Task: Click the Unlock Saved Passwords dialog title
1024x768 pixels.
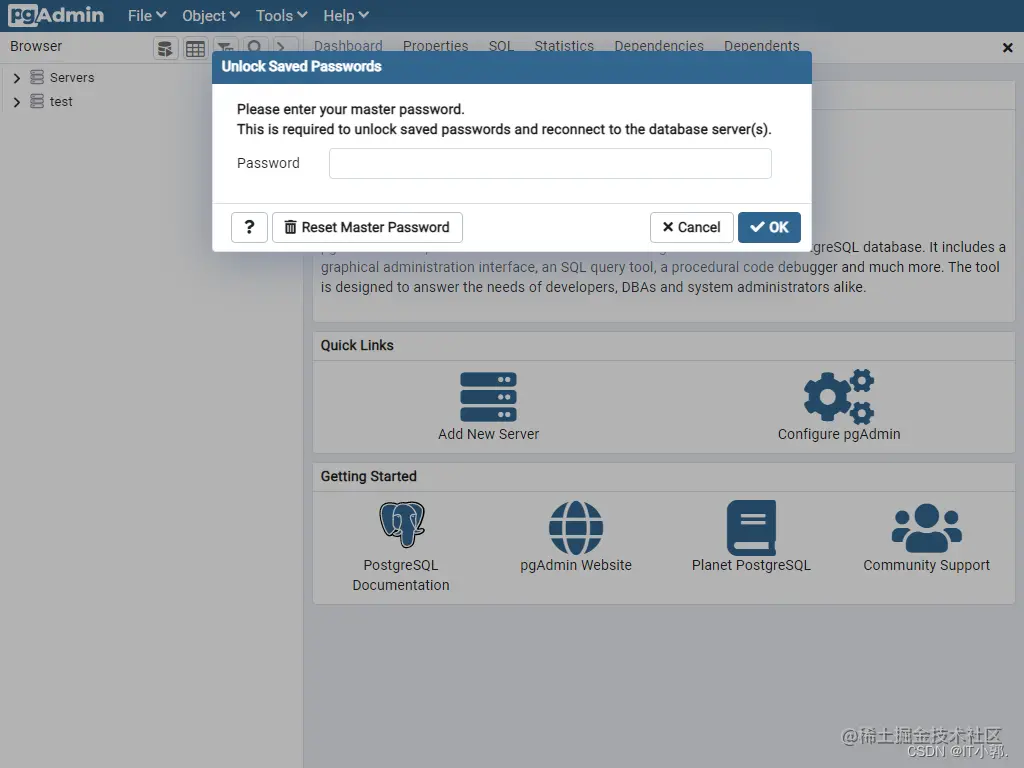Action: [302, 67]
